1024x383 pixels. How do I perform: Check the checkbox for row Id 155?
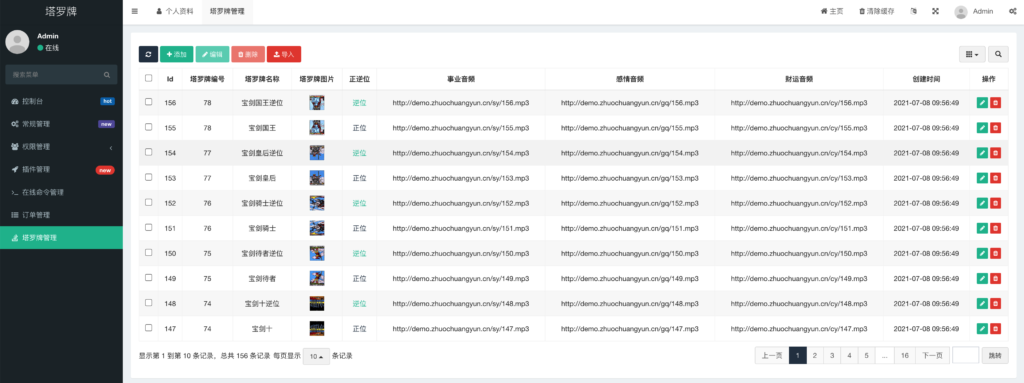(x=149, y=127)
